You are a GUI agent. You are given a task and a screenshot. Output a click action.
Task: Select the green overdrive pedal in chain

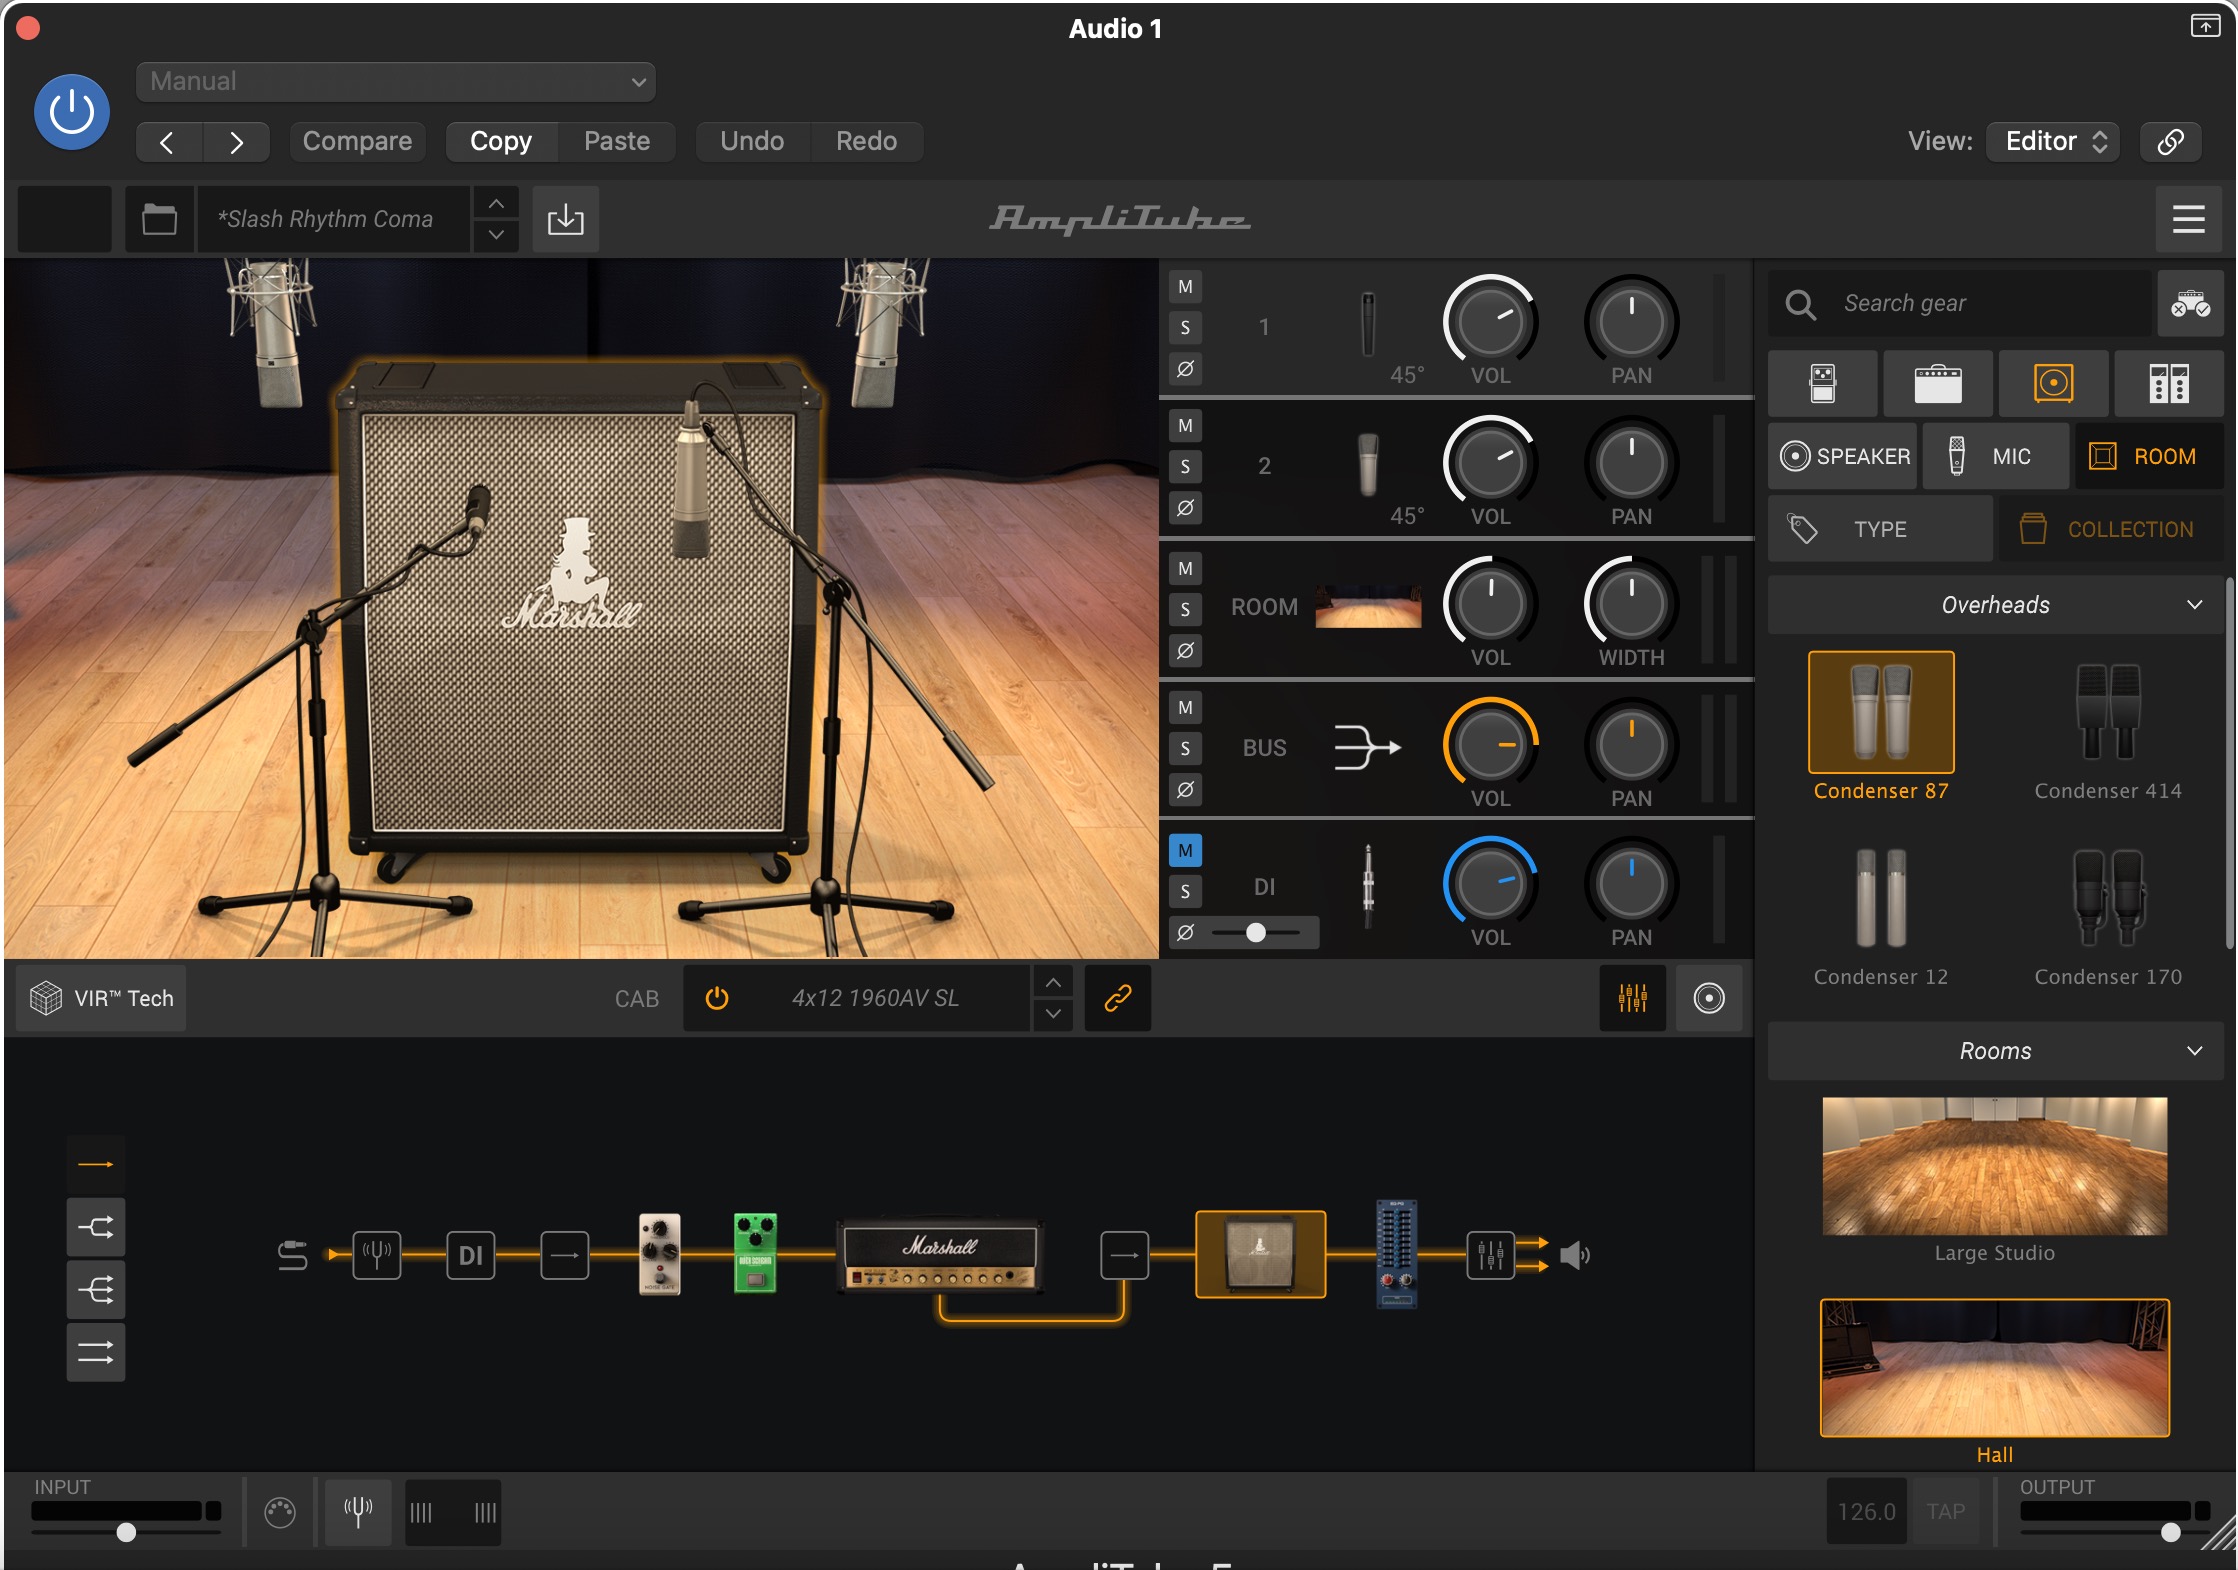755,1253
